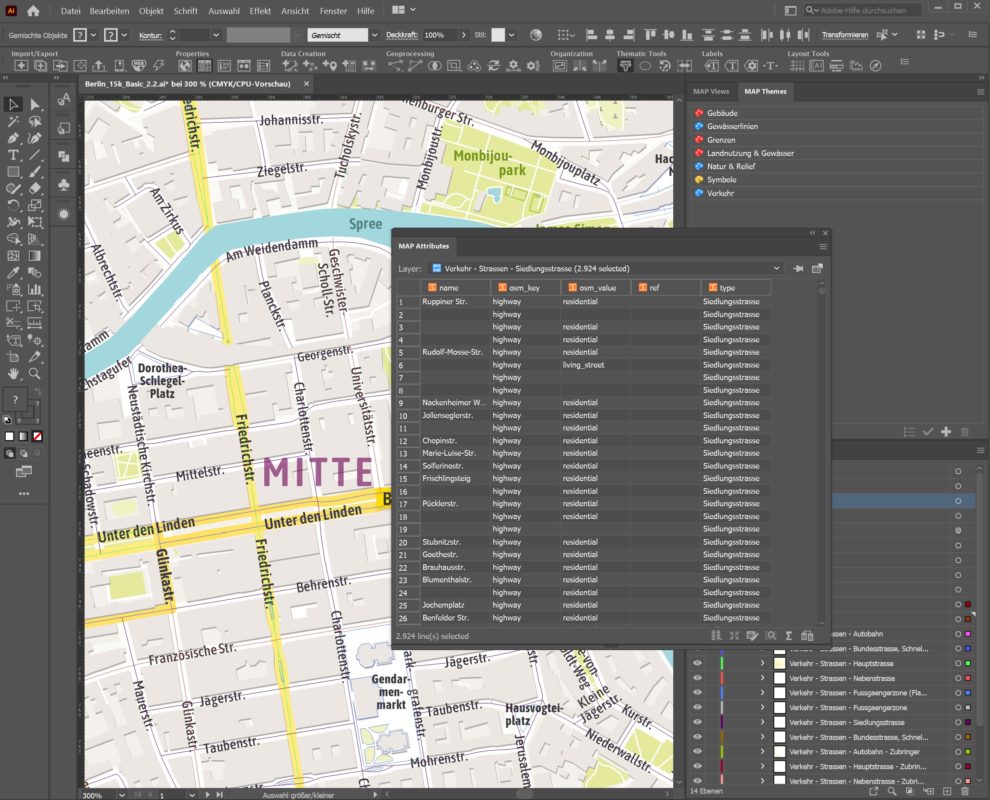Switch to the MAP Views tab

[x=711, y=91]
